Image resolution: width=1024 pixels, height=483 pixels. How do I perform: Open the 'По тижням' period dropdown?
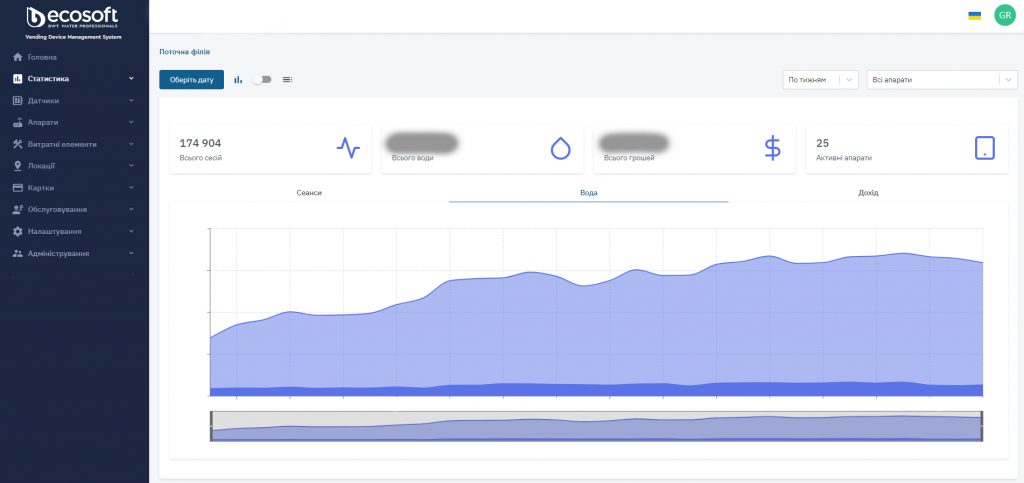820,80
